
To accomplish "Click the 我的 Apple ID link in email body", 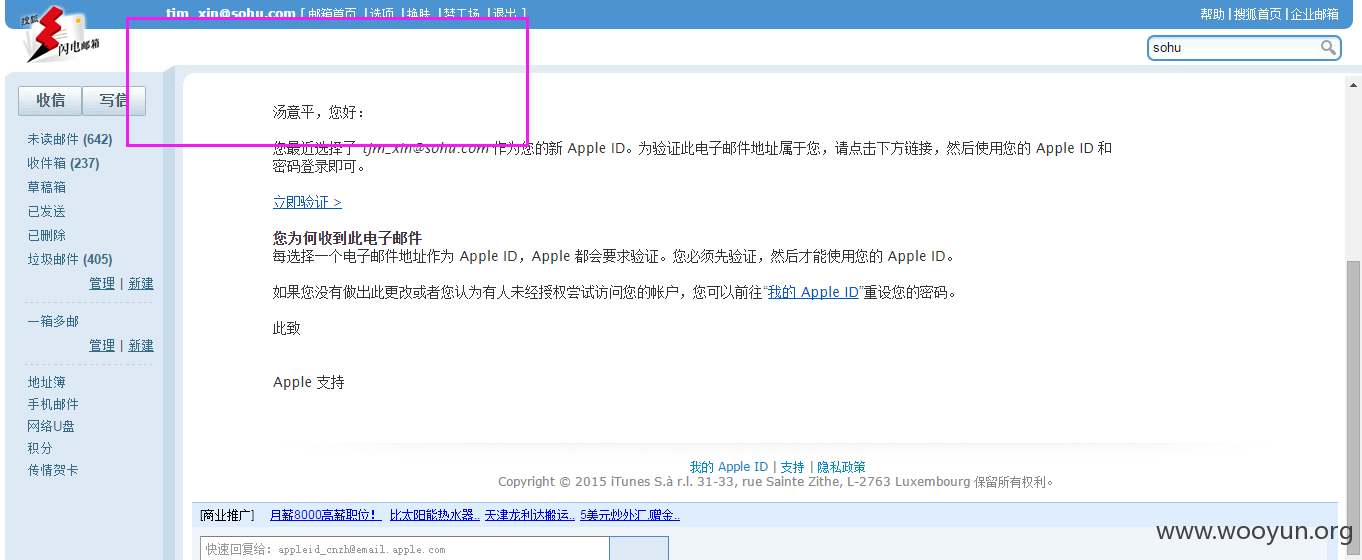I will tap(813, 293).
